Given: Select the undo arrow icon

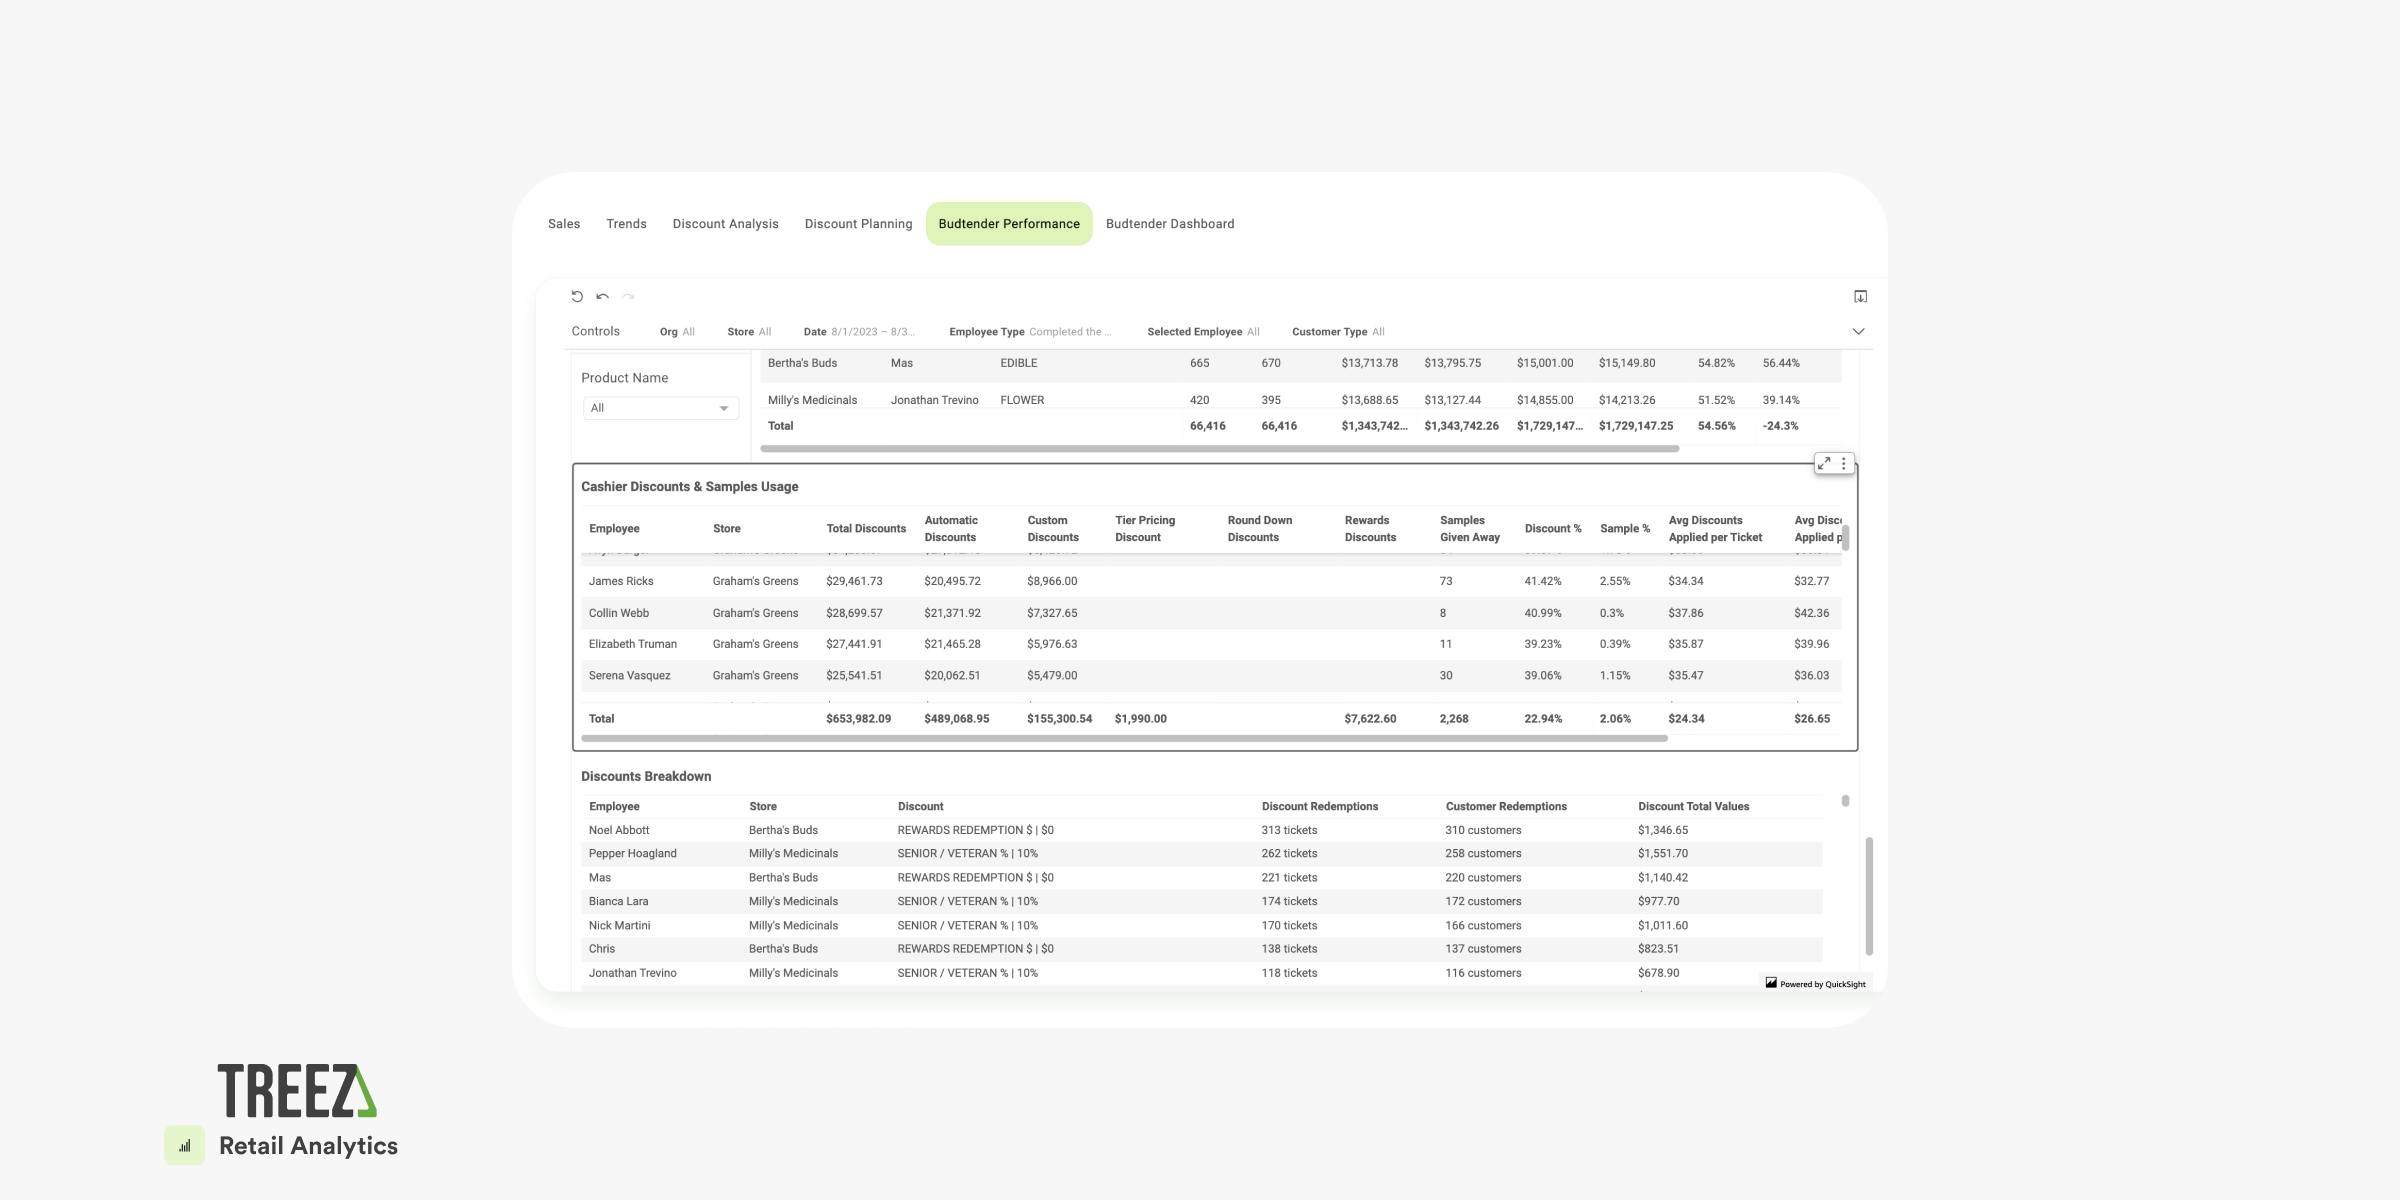Looking at the screenshot, I should tap(603, 297).
